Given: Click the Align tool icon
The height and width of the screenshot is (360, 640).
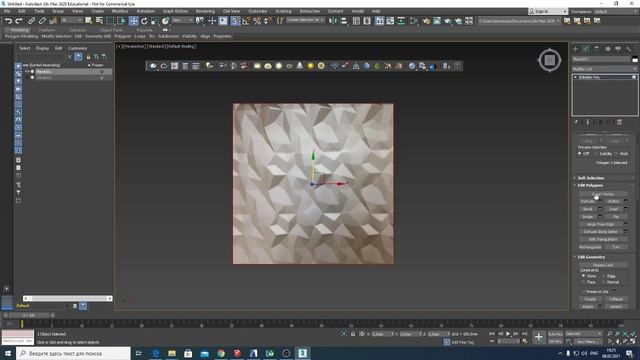Looking at the screenshot, I should pyautogui.click(x=344, y=21).
